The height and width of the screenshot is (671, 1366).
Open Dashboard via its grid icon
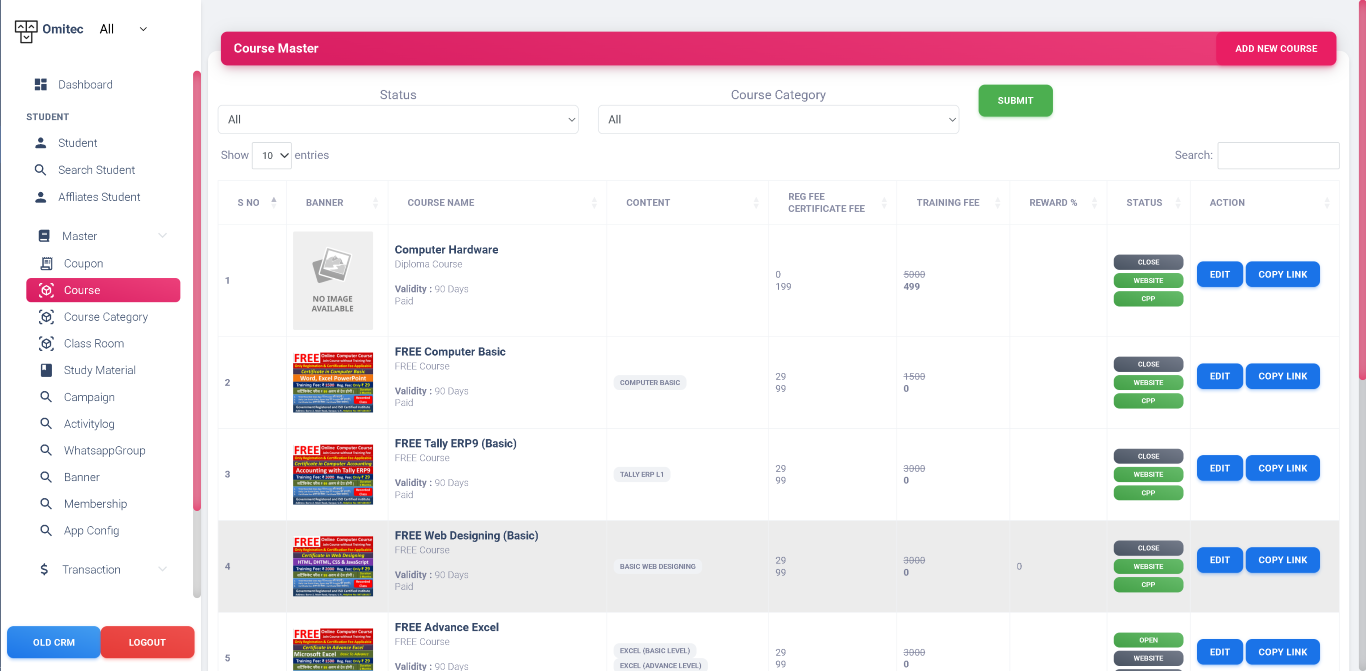(x=41, y=85)
